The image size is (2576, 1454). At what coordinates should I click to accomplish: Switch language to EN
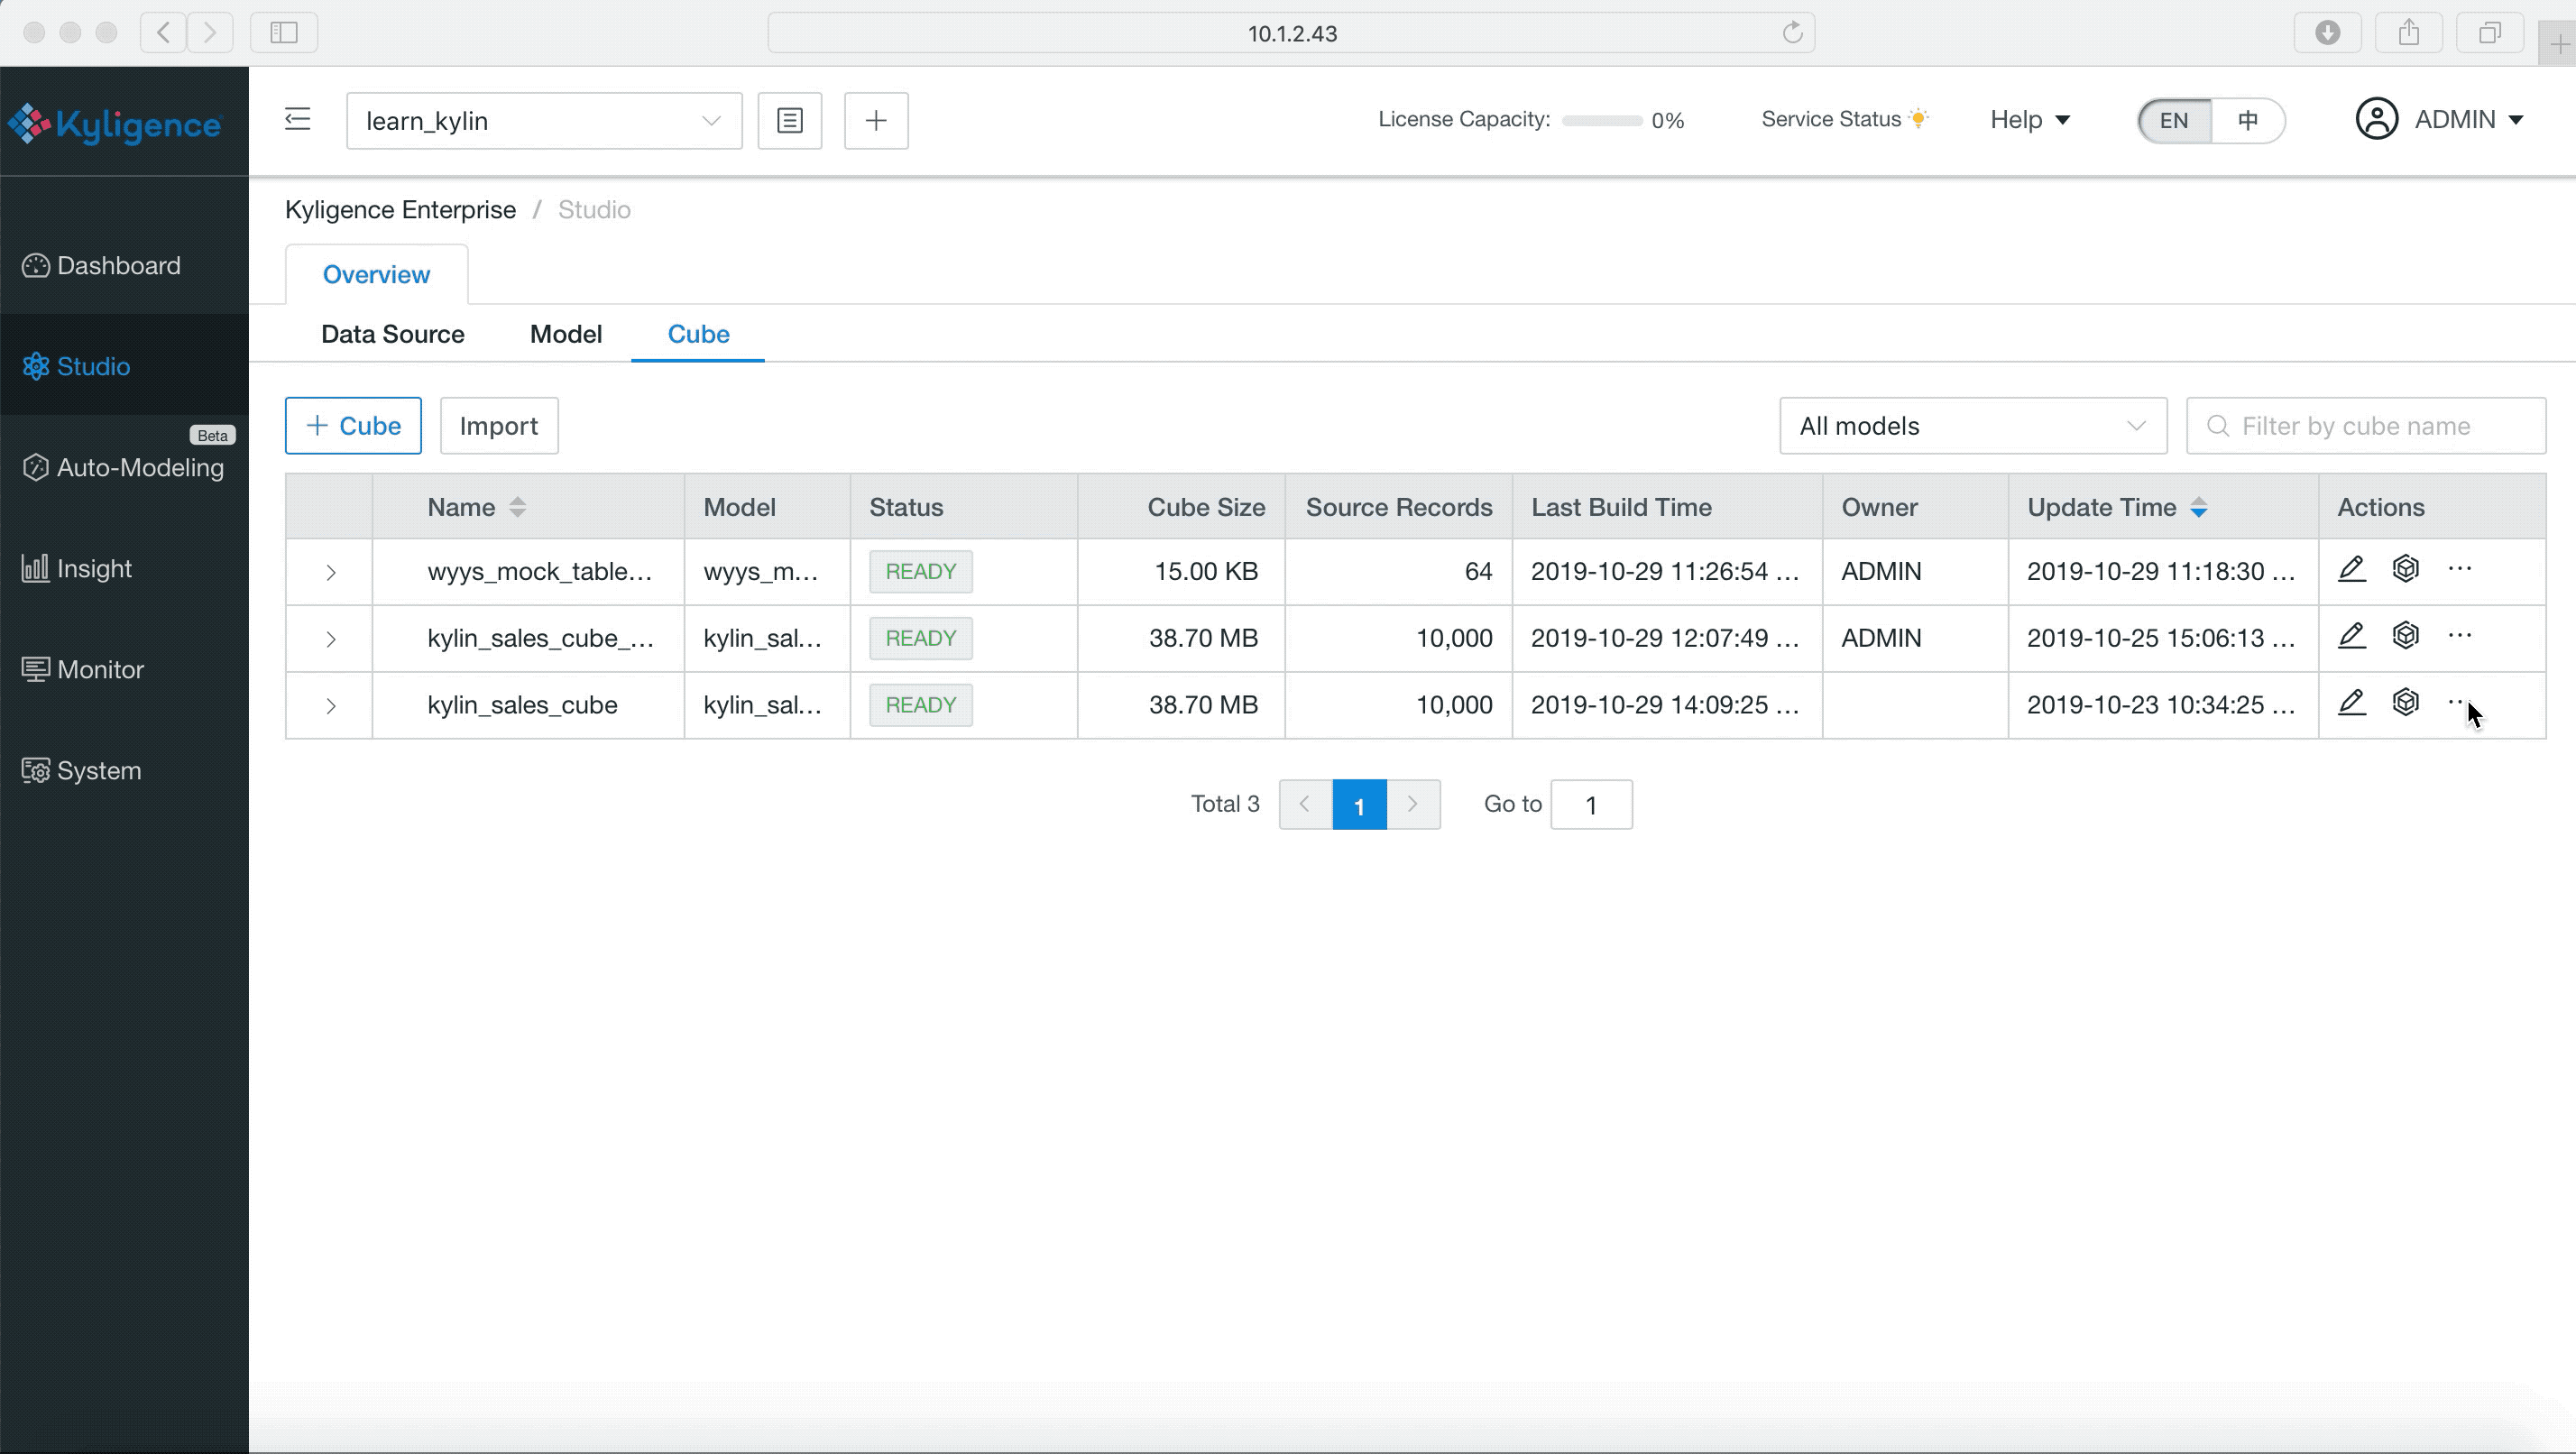(x=2173, y=121)
